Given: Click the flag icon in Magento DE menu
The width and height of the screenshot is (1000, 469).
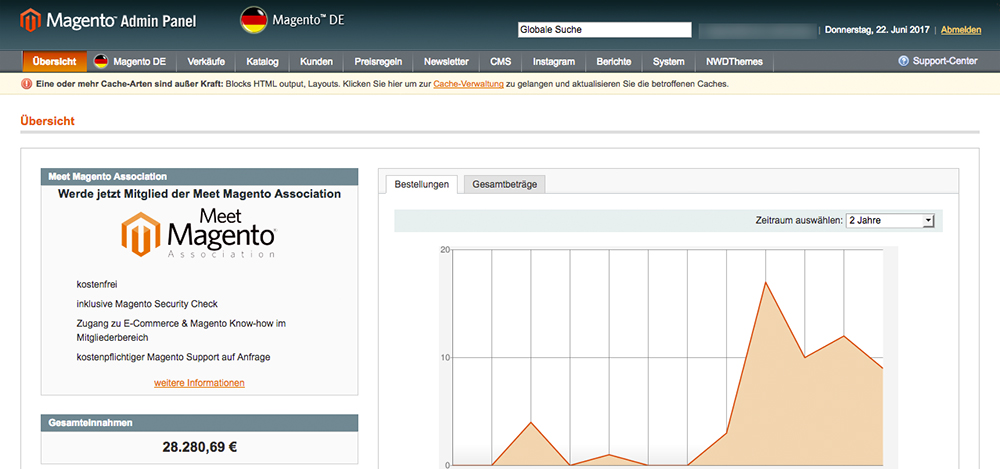Looking at the screenshot, I should [x=101, y=62].
